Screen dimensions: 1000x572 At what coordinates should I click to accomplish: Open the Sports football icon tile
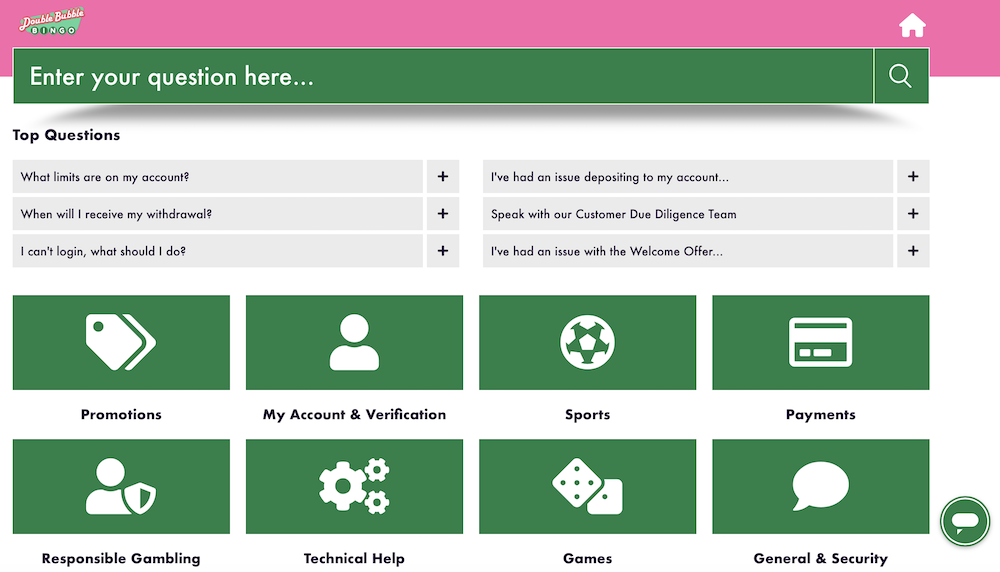pyautogui.click(x=587, y=342)
